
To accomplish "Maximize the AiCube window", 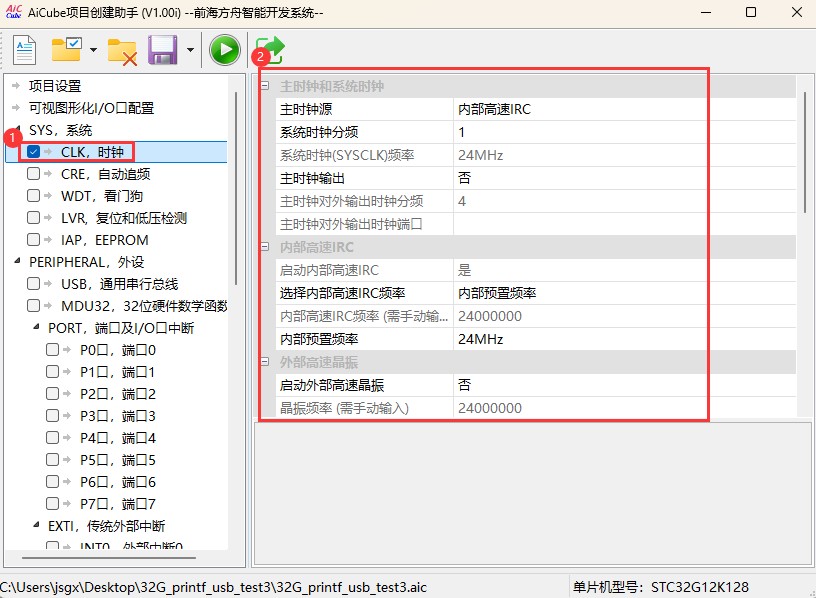I will (x=750, y=12).
